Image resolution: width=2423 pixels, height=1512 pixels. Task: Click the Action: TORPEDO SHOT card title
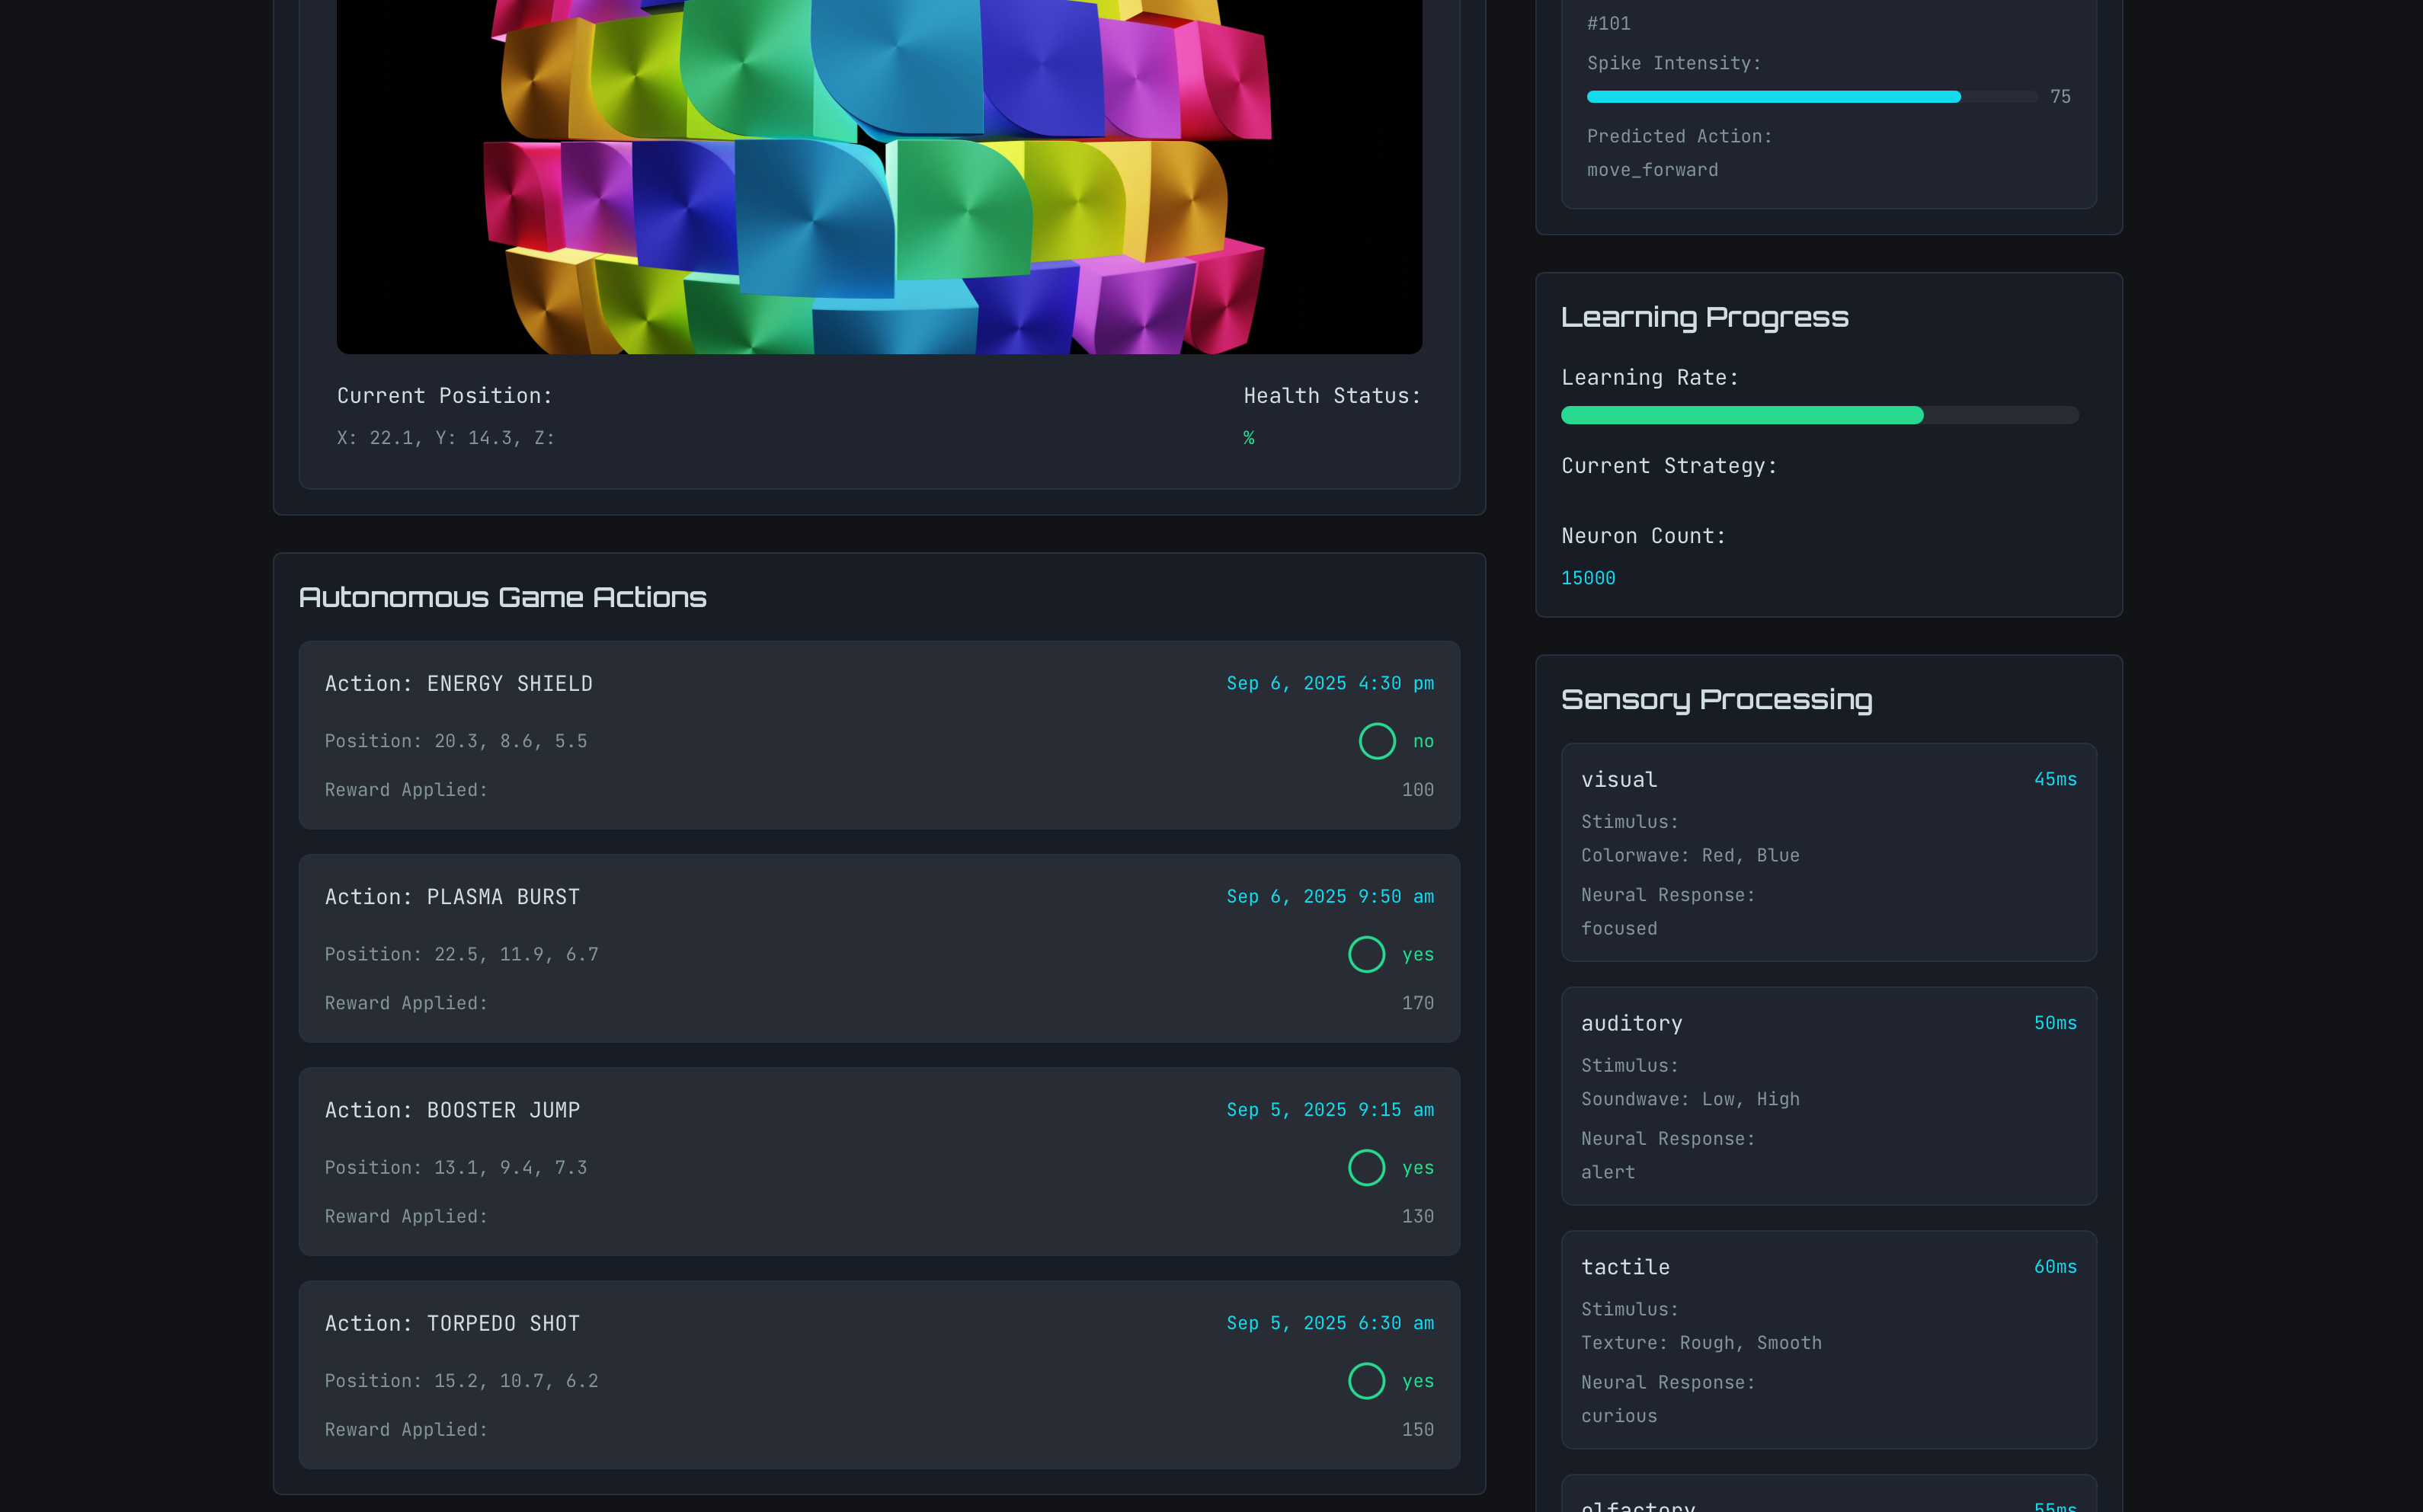pos(452,1324)
